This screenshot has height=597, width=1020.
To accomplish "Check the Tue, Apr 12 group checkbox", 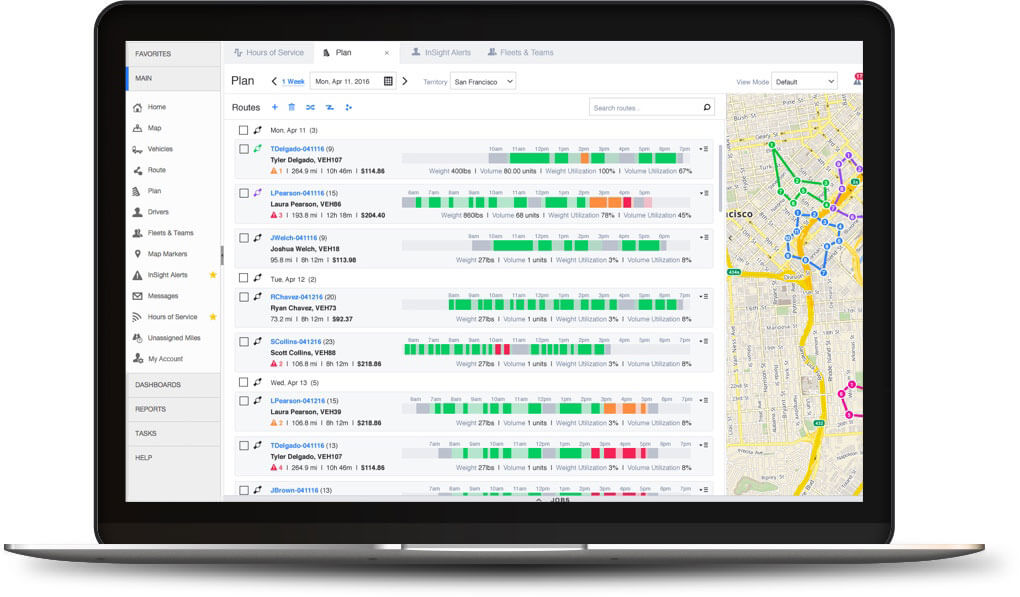I will [243, 278].
